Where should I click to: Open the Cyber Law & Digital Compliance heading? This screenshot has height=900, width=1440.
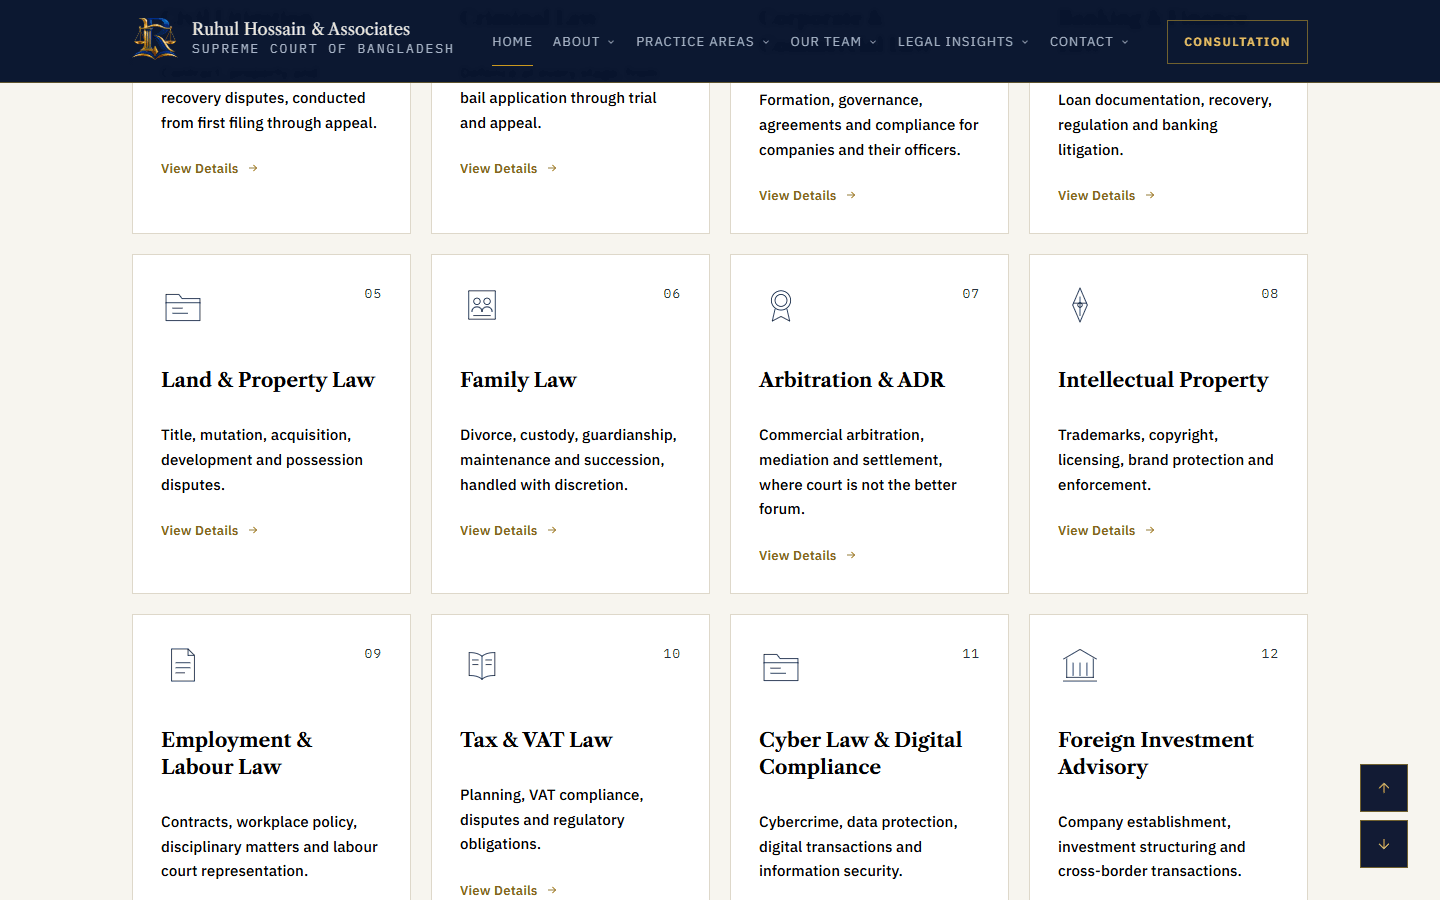860,753
